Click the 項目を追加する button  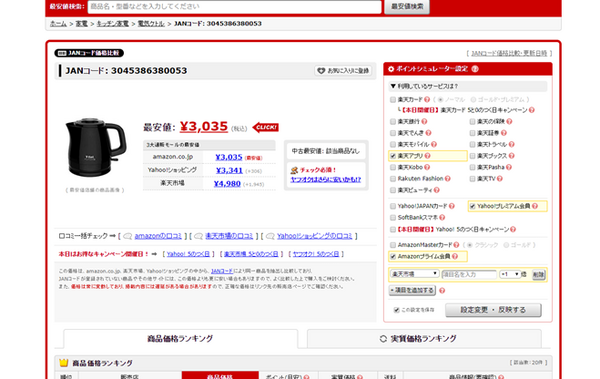coord(412,290)
